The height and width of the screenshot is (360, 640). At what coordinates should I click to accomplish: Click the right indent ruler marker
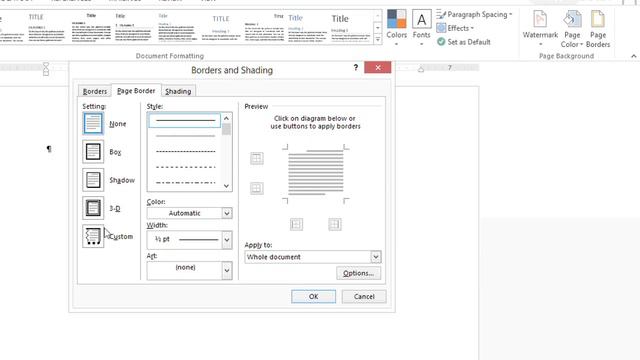tap(421, 70)
